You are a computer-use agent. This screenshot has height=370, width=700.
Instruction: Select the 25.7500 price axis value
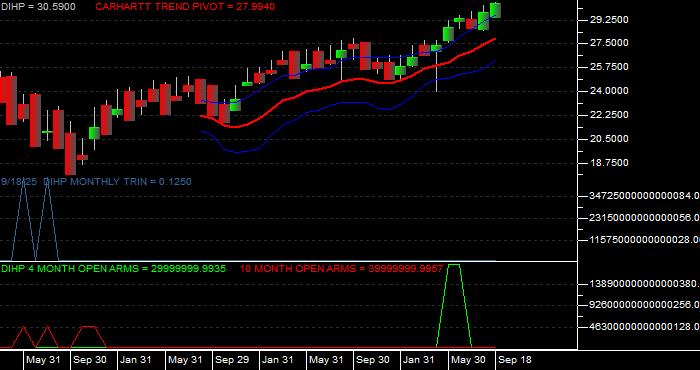pos(609,67)
